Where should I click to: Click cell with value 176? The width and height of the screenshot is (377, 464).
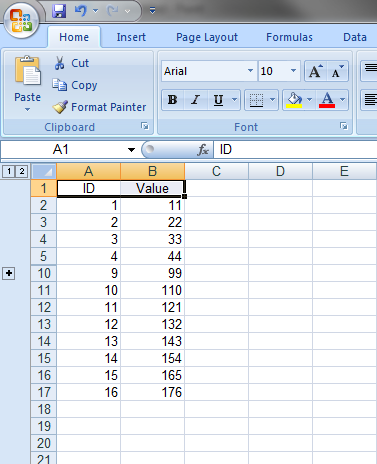(152, 392)
